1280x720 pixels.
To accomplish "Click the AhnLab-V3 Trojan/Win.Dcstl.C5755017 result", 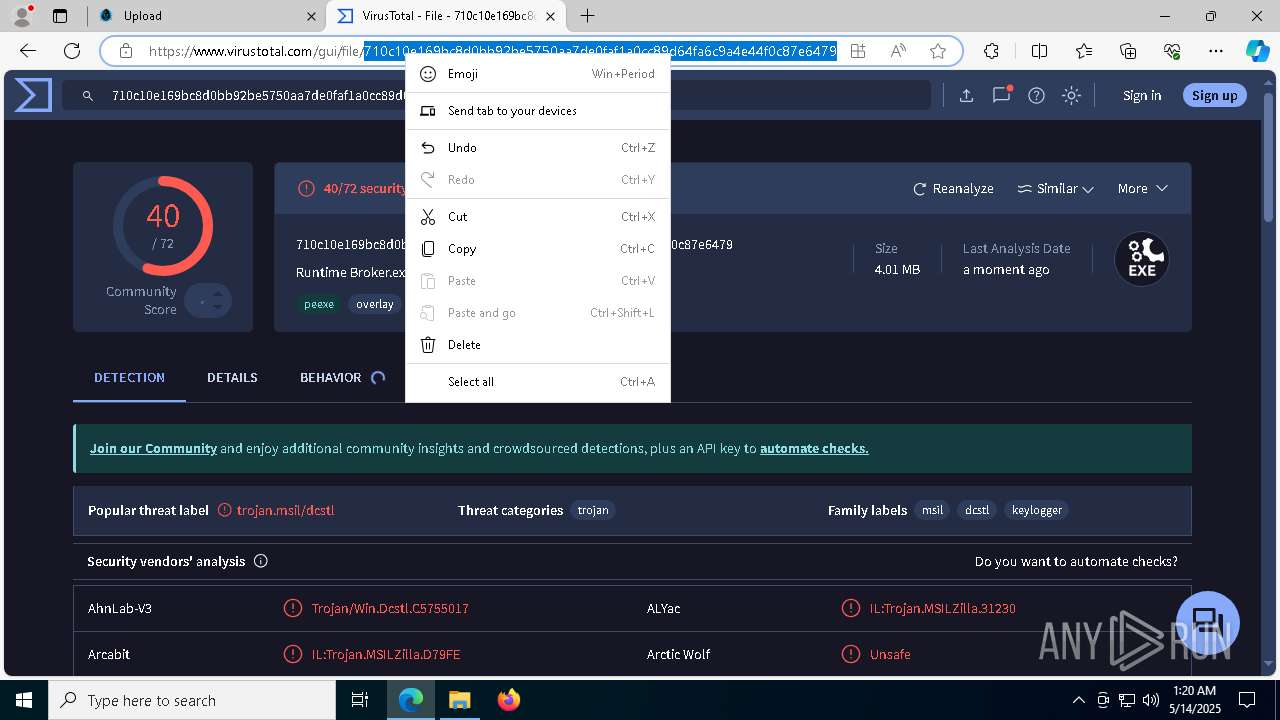I will (390, 608).
